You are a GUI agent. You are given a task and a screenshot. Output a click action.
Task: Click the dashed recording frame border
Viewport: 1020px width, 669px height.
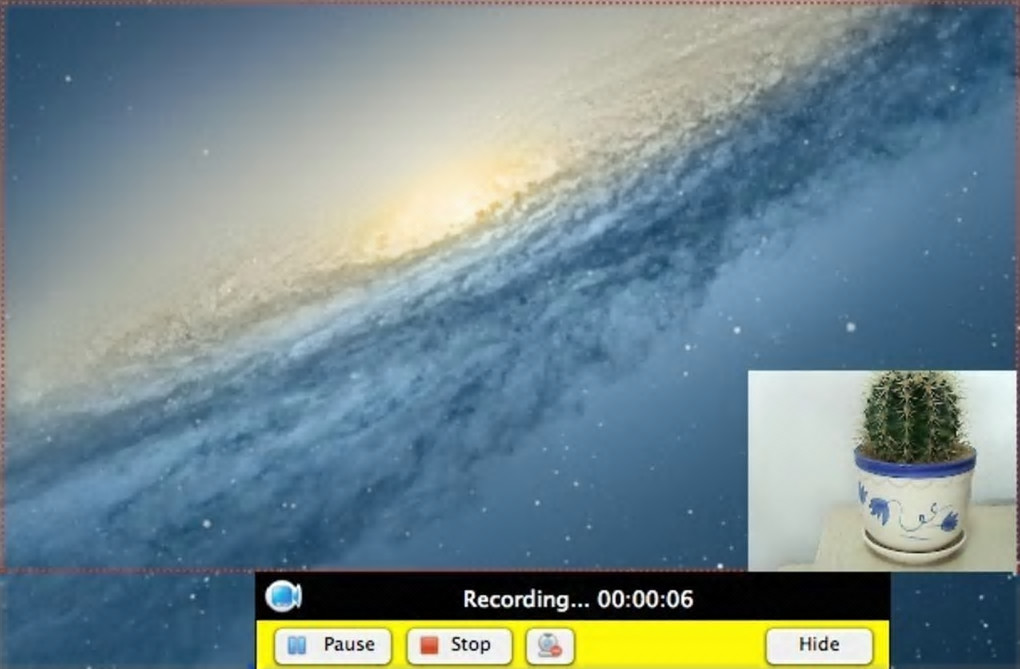(x=3, y=286)
